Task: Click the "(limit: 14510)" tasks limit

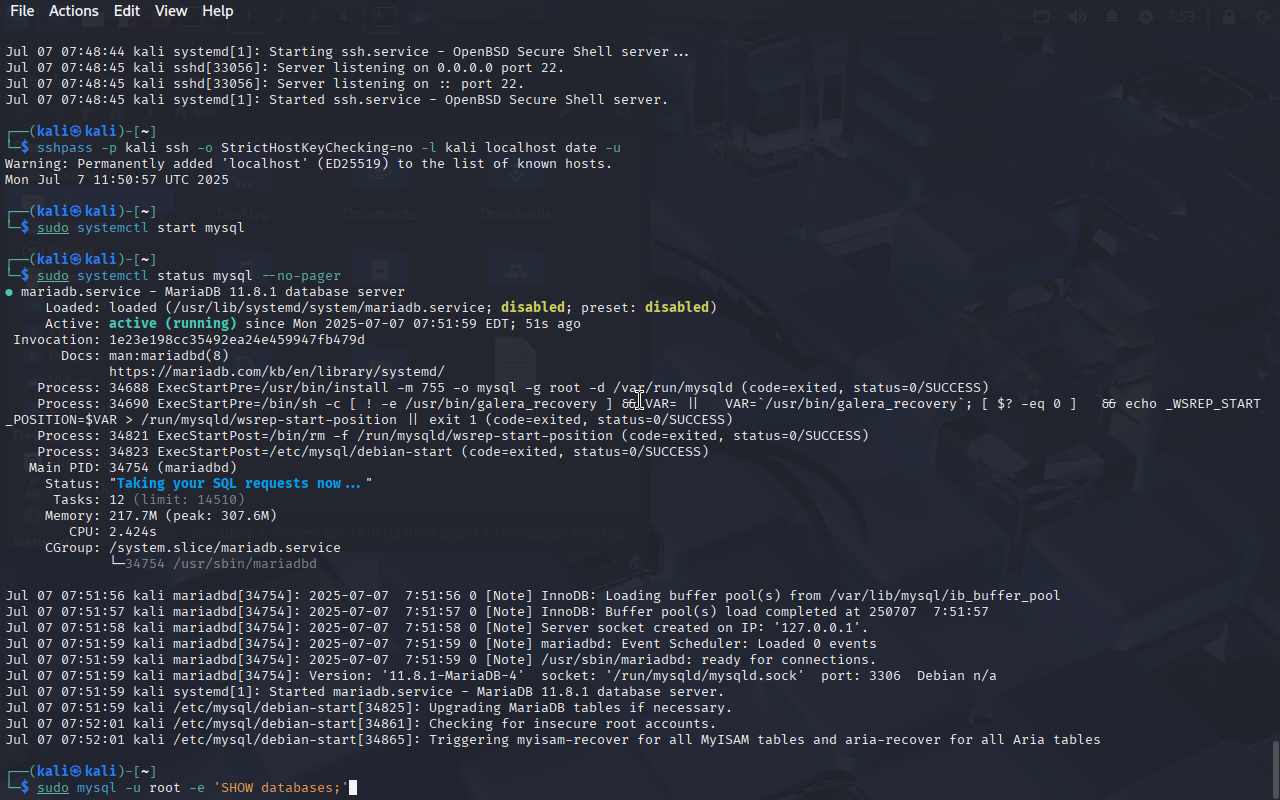Action: coord(189,500)
